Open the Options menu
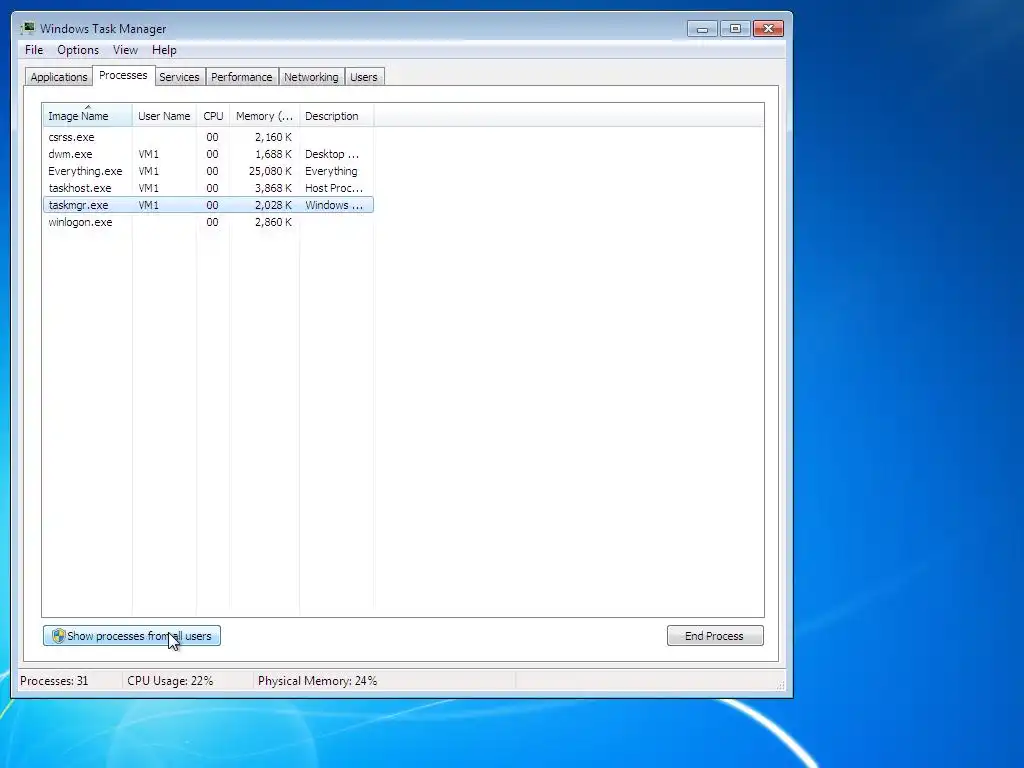This screenshot has height=768, width=1024. [78, 50]
